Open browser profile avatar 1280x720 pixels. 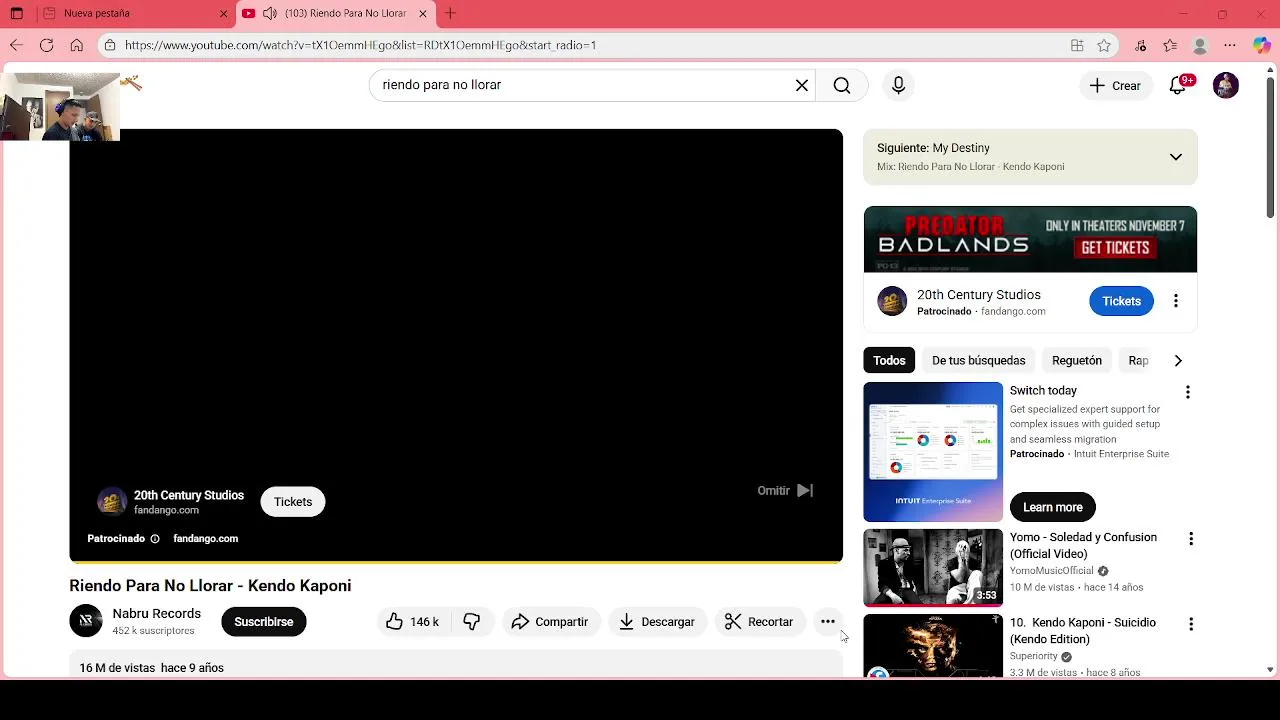tap(1200, 45)
